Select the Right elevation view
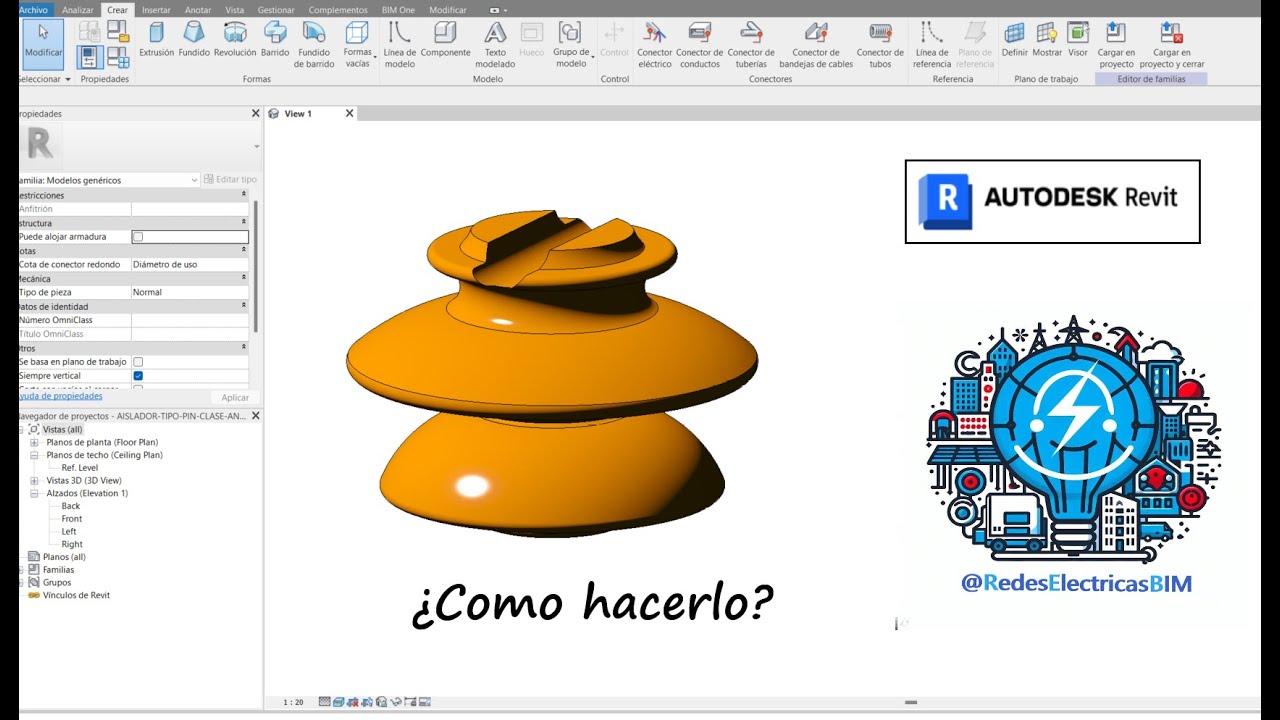 72,545
